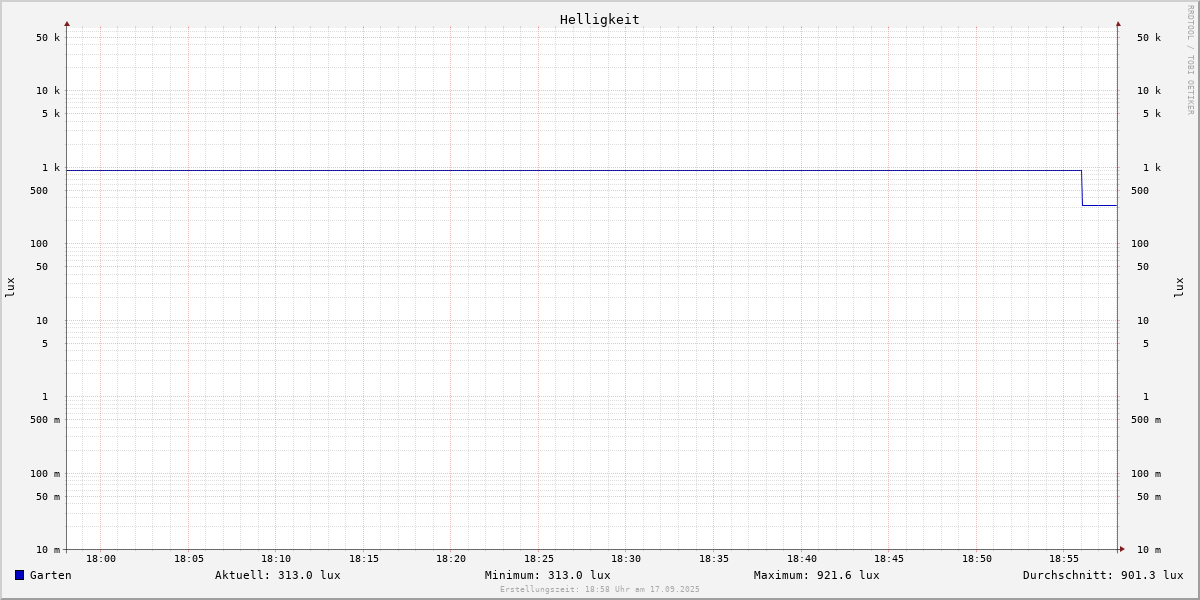Select the Garten legend label

50,575
